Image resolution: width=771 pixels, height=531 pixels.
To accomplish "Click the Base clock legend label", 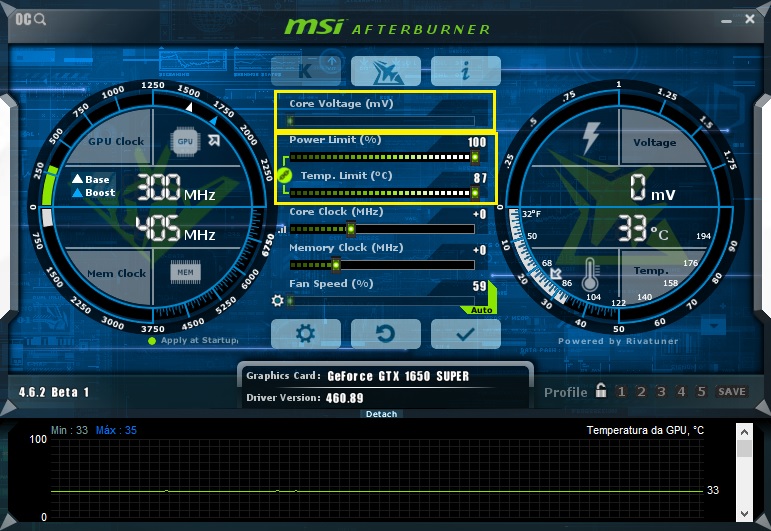I will tap(91, 179).
